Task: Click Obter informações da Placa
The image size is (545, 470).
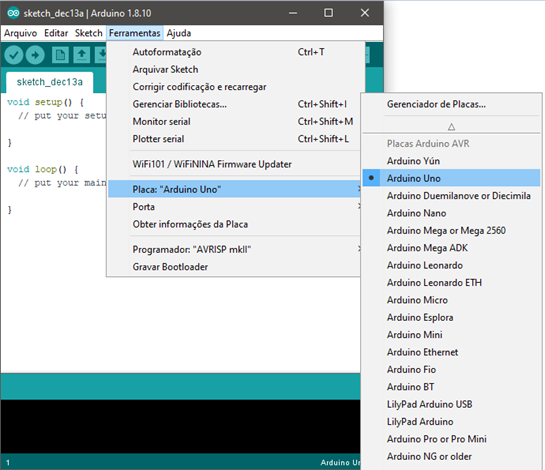Action: pos(234,224)
